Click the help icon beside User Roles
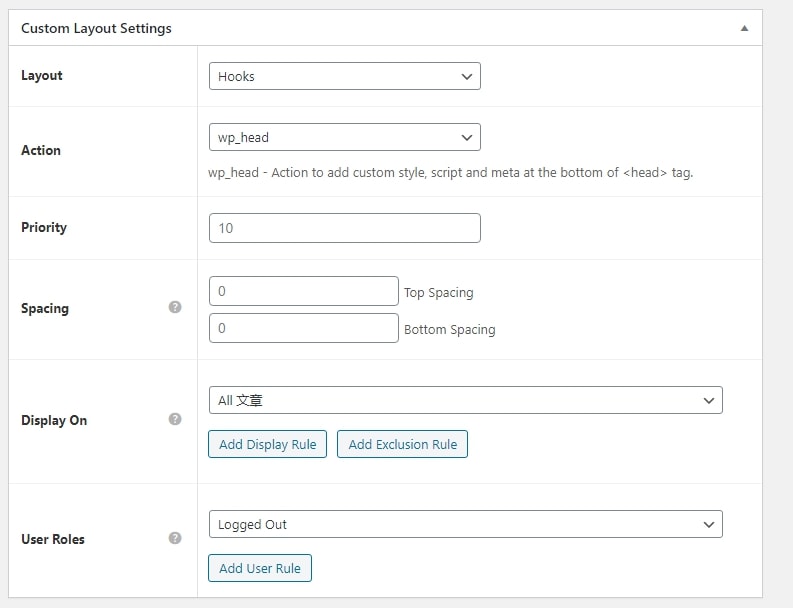The height and width of the screenshot is (608, 793). pyautogui.click(x=175, y=538)
